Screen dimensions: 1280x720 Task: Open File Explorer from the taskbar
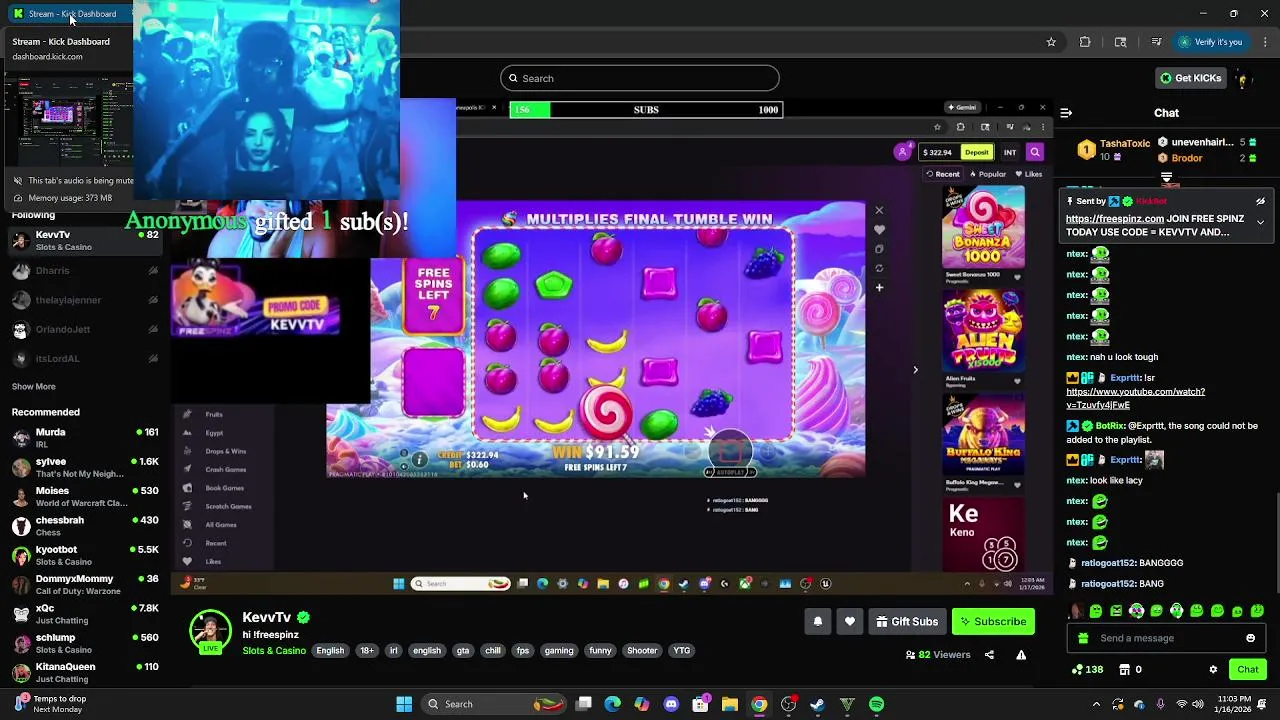[730, 704]
